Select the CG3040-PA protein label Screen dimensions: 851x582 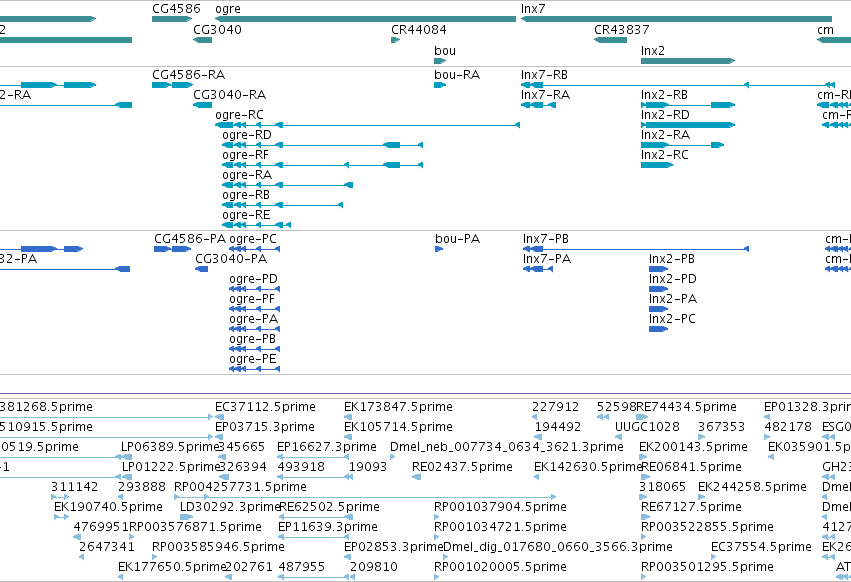pyautogui.click(x=231, y=258)
